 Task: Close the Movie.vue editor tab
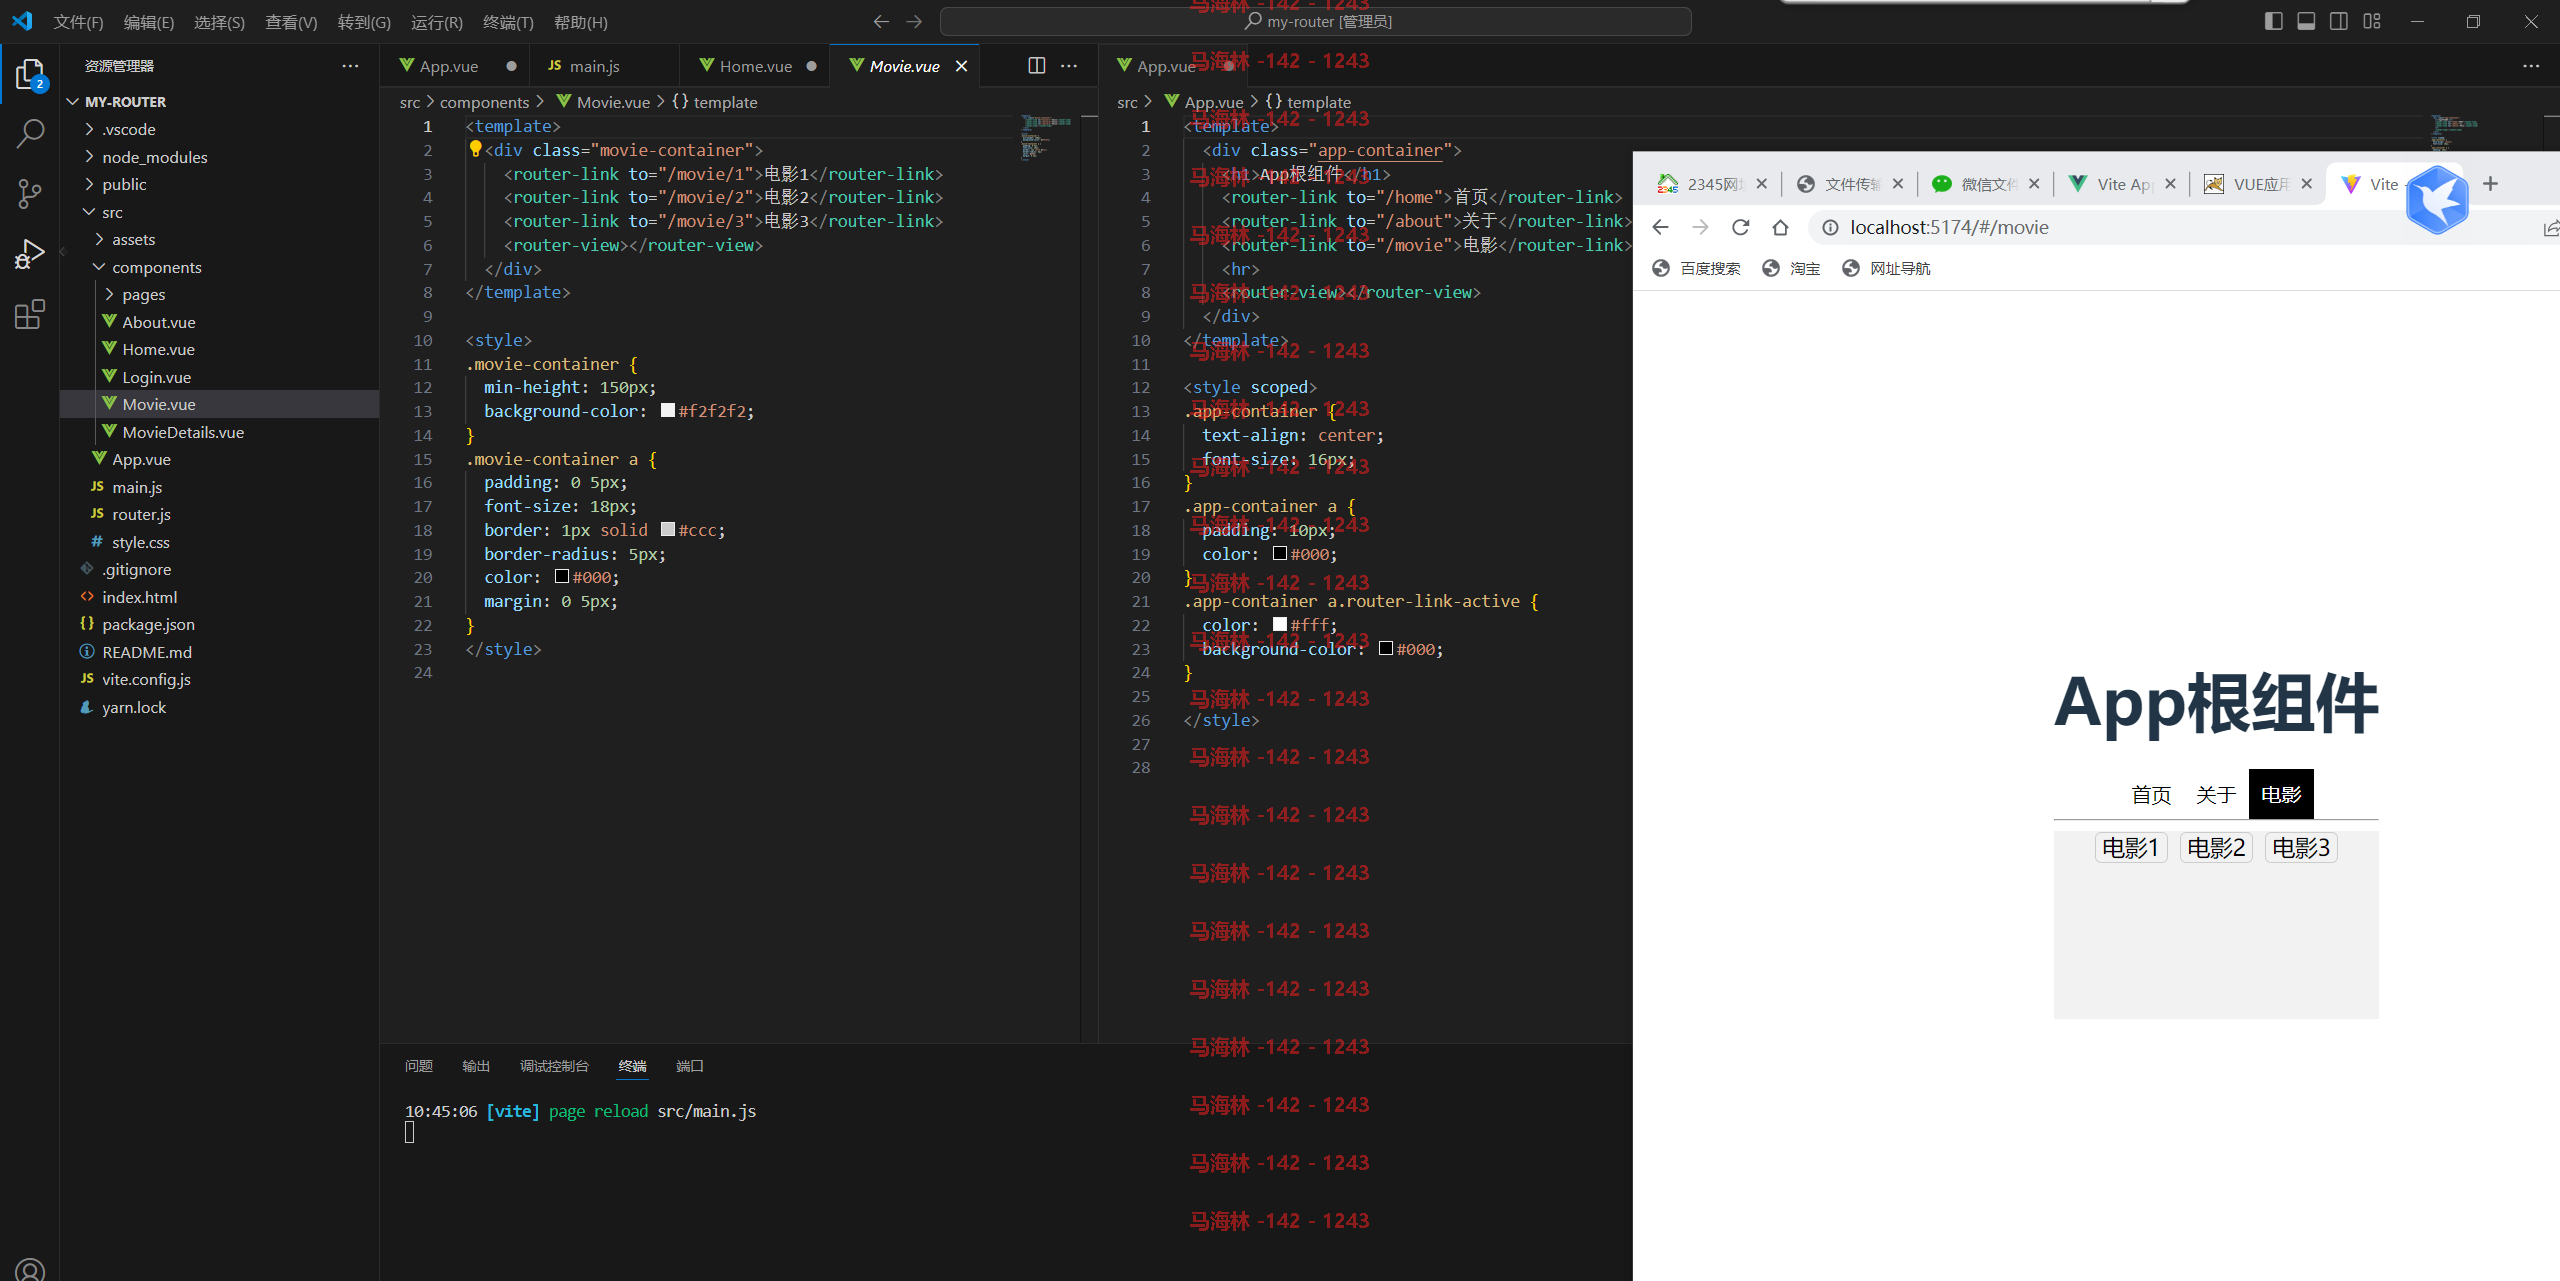click(x=961, y=66)
